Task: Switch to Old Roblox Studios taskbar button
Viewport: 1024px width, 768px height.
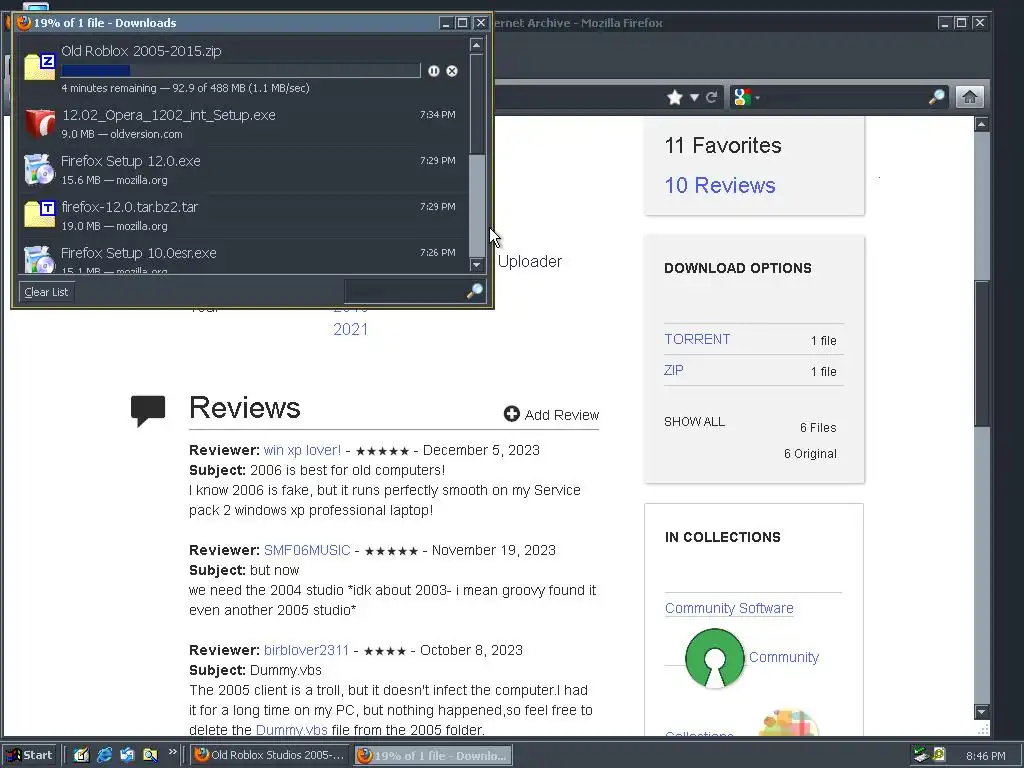Action: (x=269, y=755)
